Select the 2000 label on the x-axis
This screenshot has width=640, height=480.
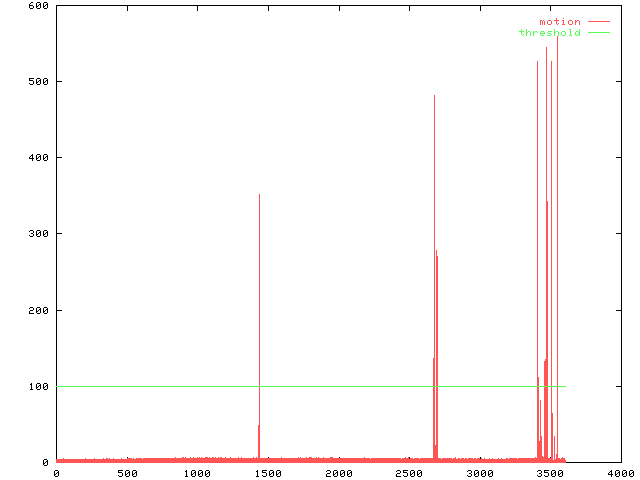pos(338,473)
